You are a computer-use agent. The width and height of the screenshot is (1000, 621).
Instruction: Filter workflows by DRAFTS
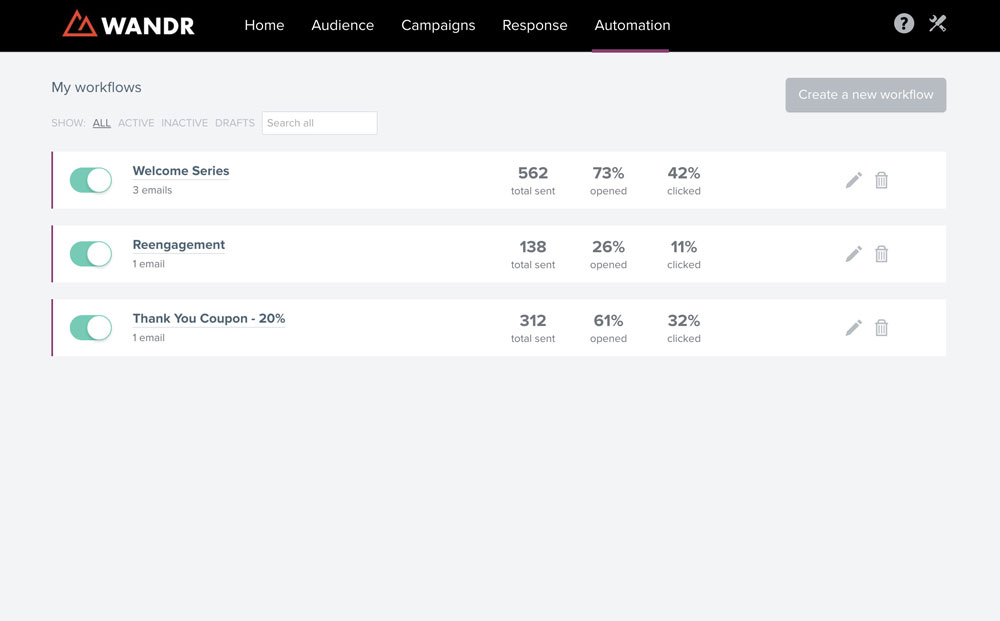coord(235,123)
